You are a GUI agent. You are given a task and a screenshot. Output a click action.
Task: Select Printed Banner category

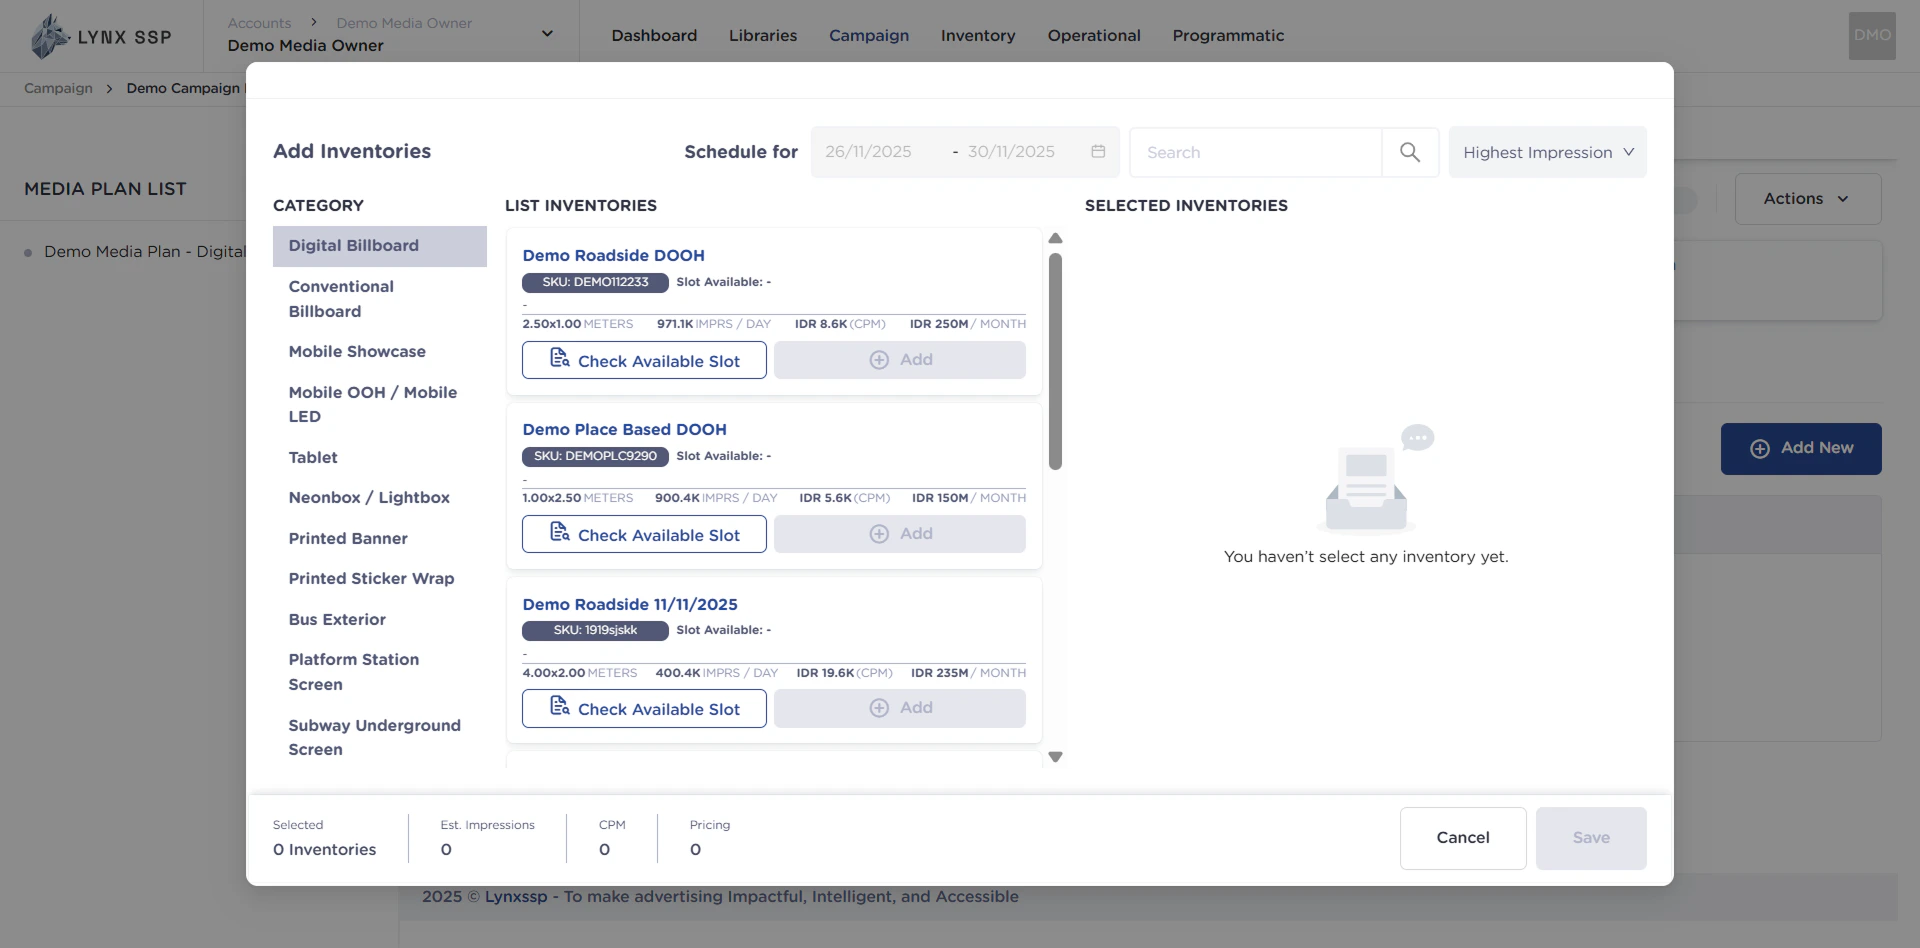[x=380, y=539]
